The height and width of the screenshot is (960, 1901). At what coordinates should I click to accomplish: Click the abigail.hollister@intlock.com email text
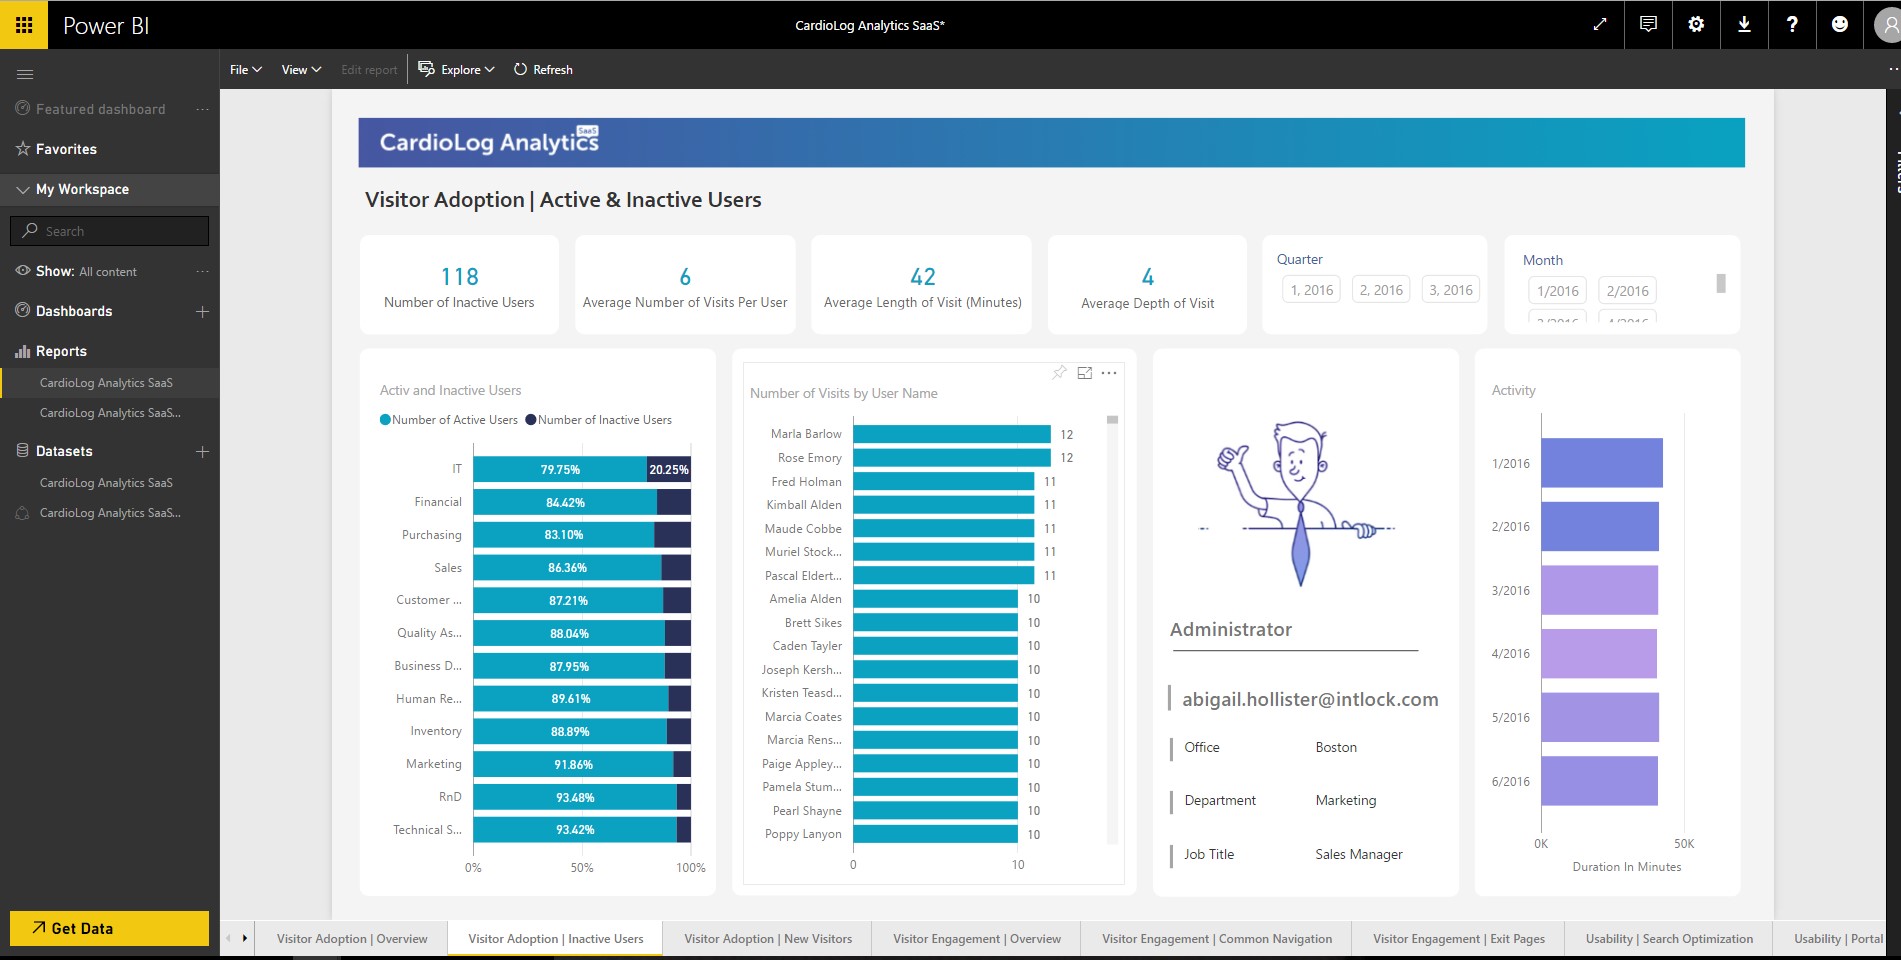point(1310,699)
